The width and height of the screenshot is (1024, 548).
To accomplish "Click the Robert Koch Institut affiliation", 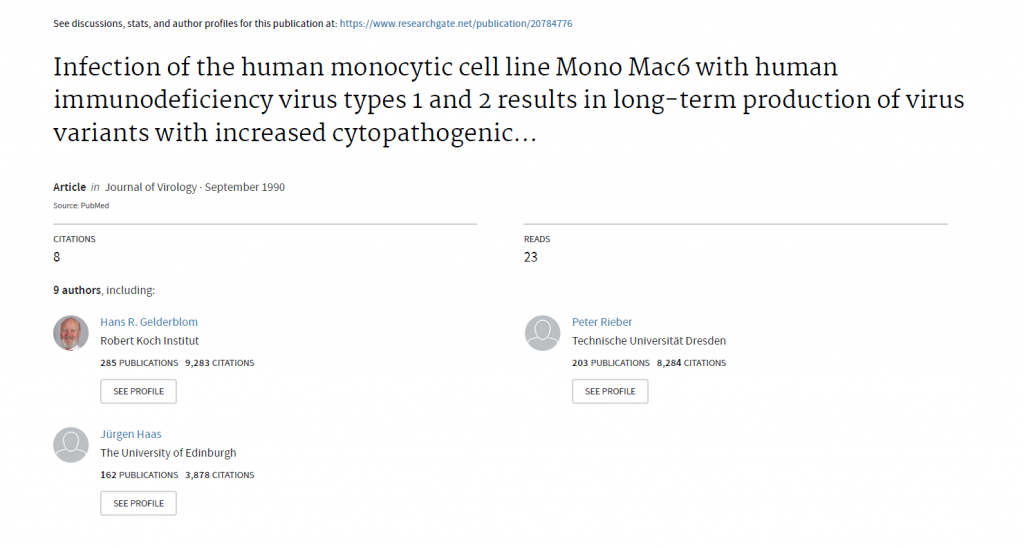I will [x=150, y=341].
